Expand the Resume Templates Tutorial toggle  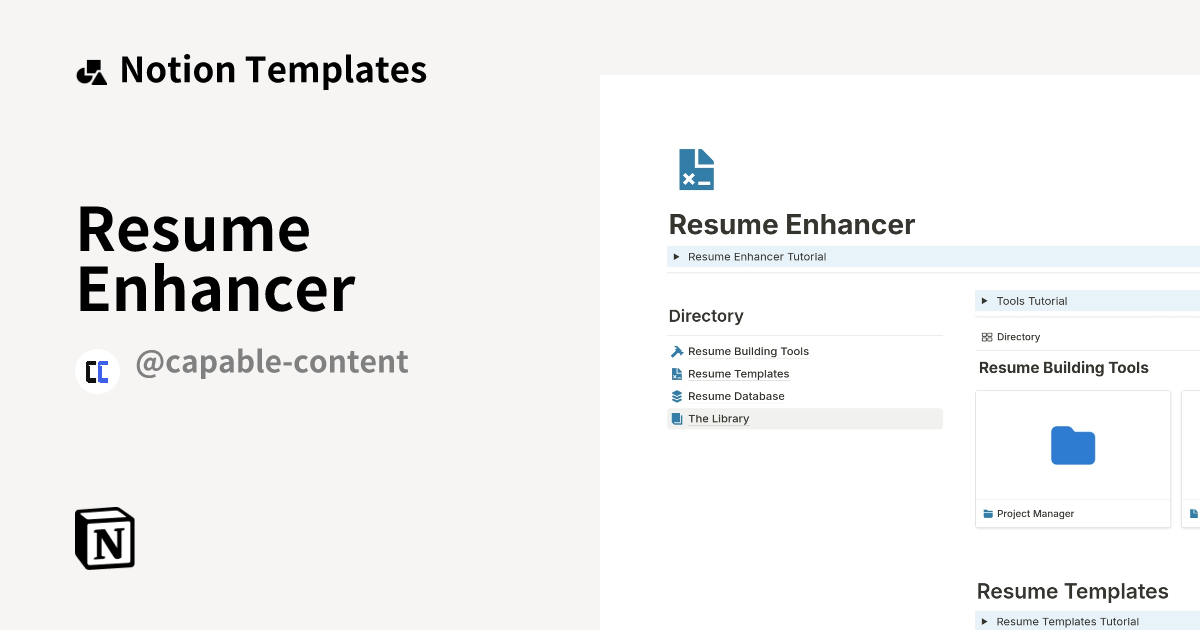pyautogui.click(x=984, y=621)
